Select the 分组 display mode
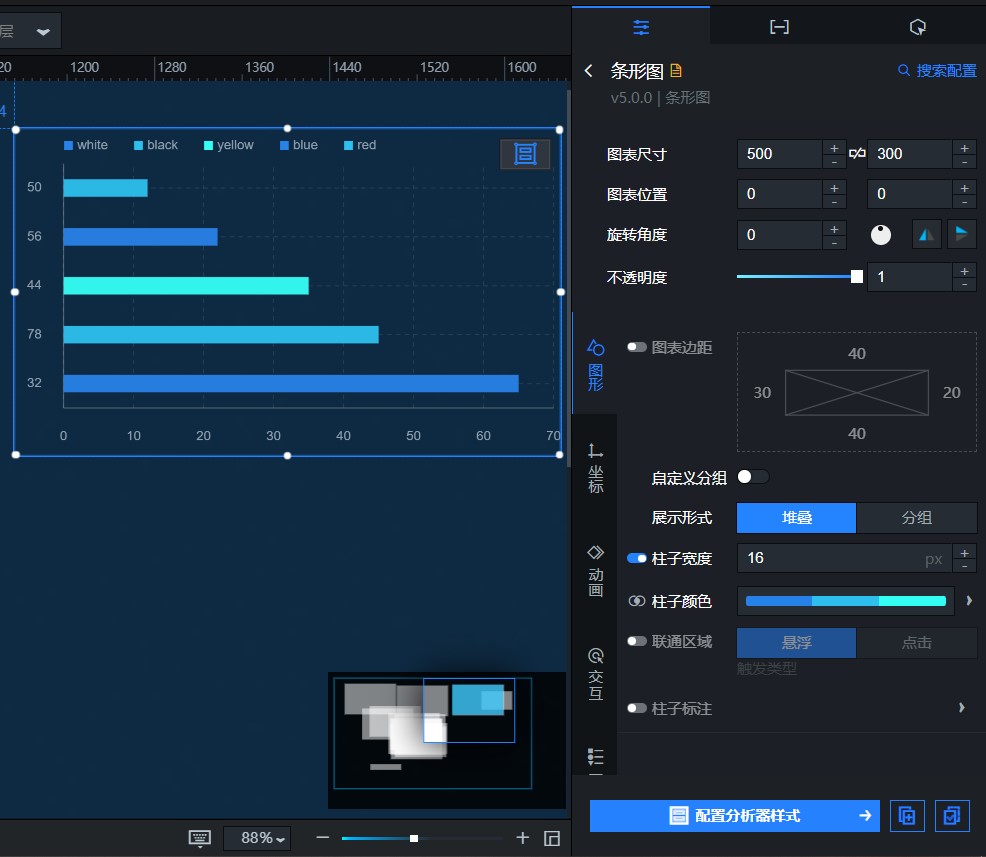The height and width of the screenshot is (857, 986). coord(916,518)
